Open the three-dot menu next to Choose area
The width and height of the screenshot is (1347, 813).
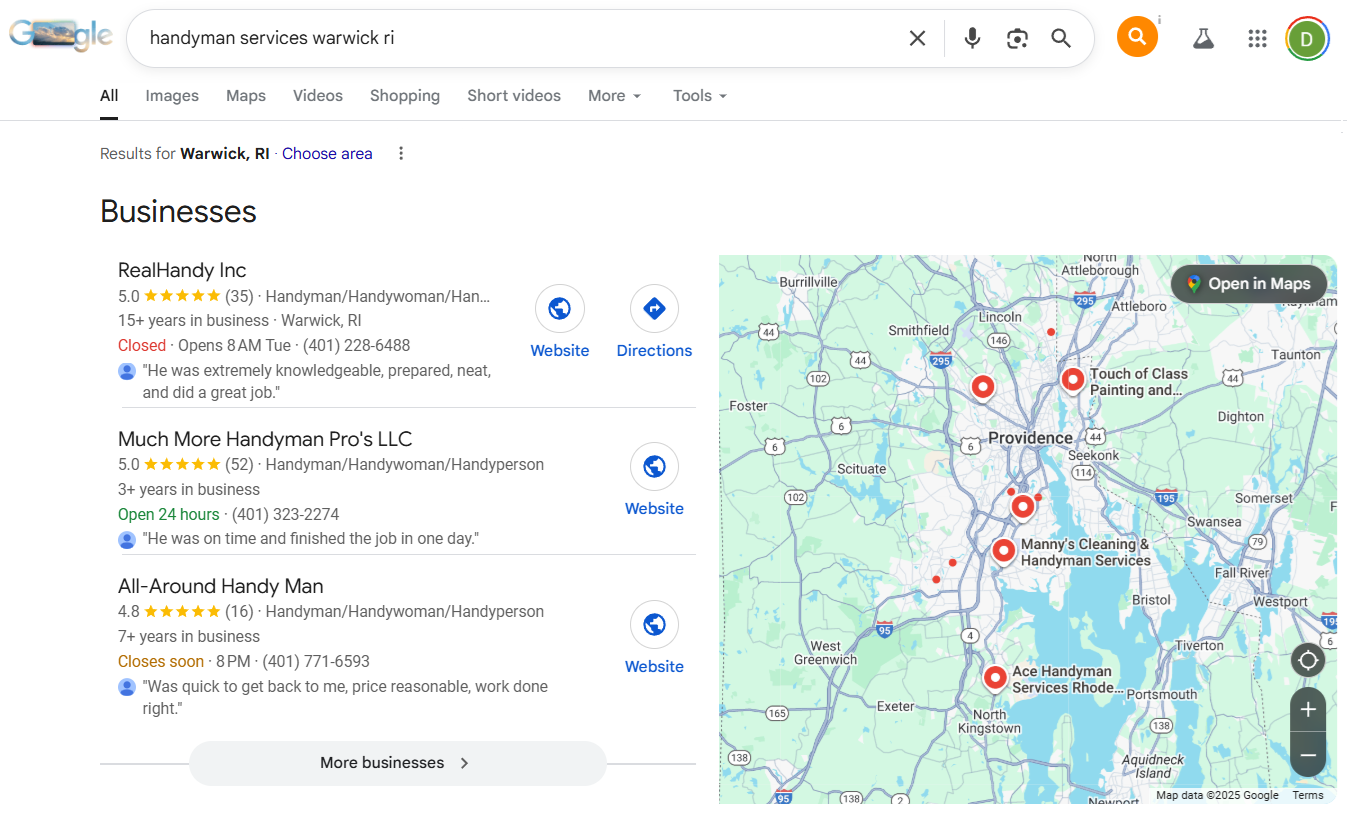400,153
